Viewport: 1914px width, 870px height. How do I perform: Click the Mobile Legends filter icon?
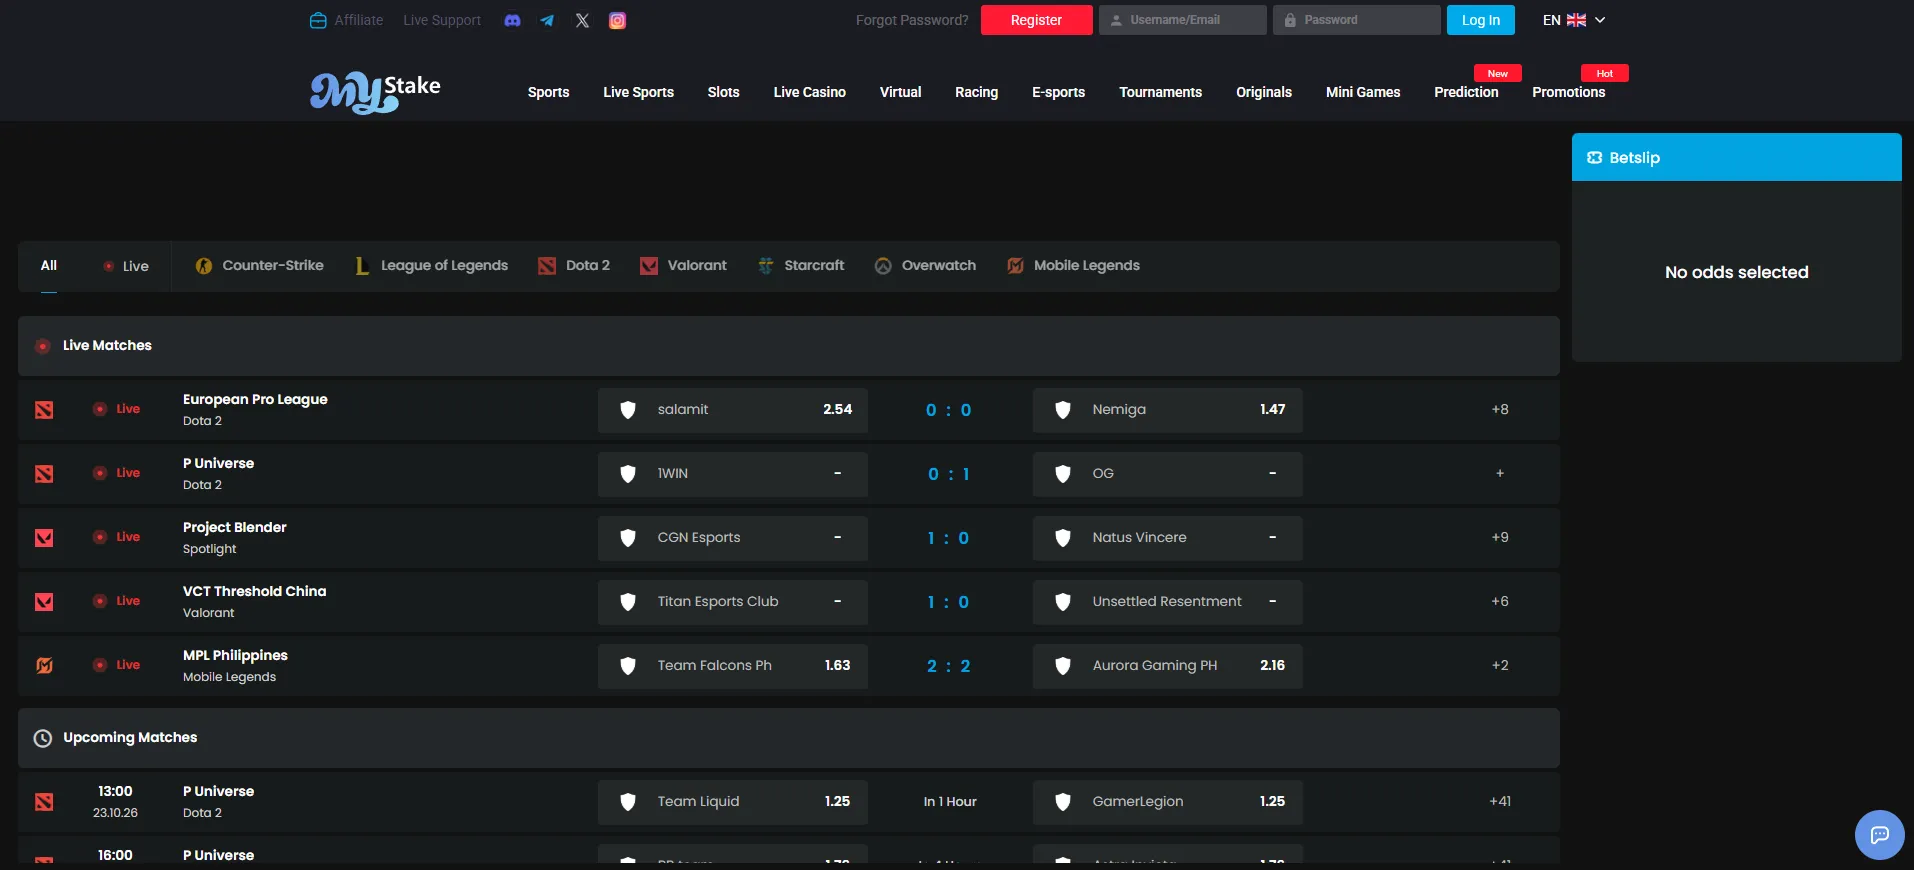tap(1015, 266)
